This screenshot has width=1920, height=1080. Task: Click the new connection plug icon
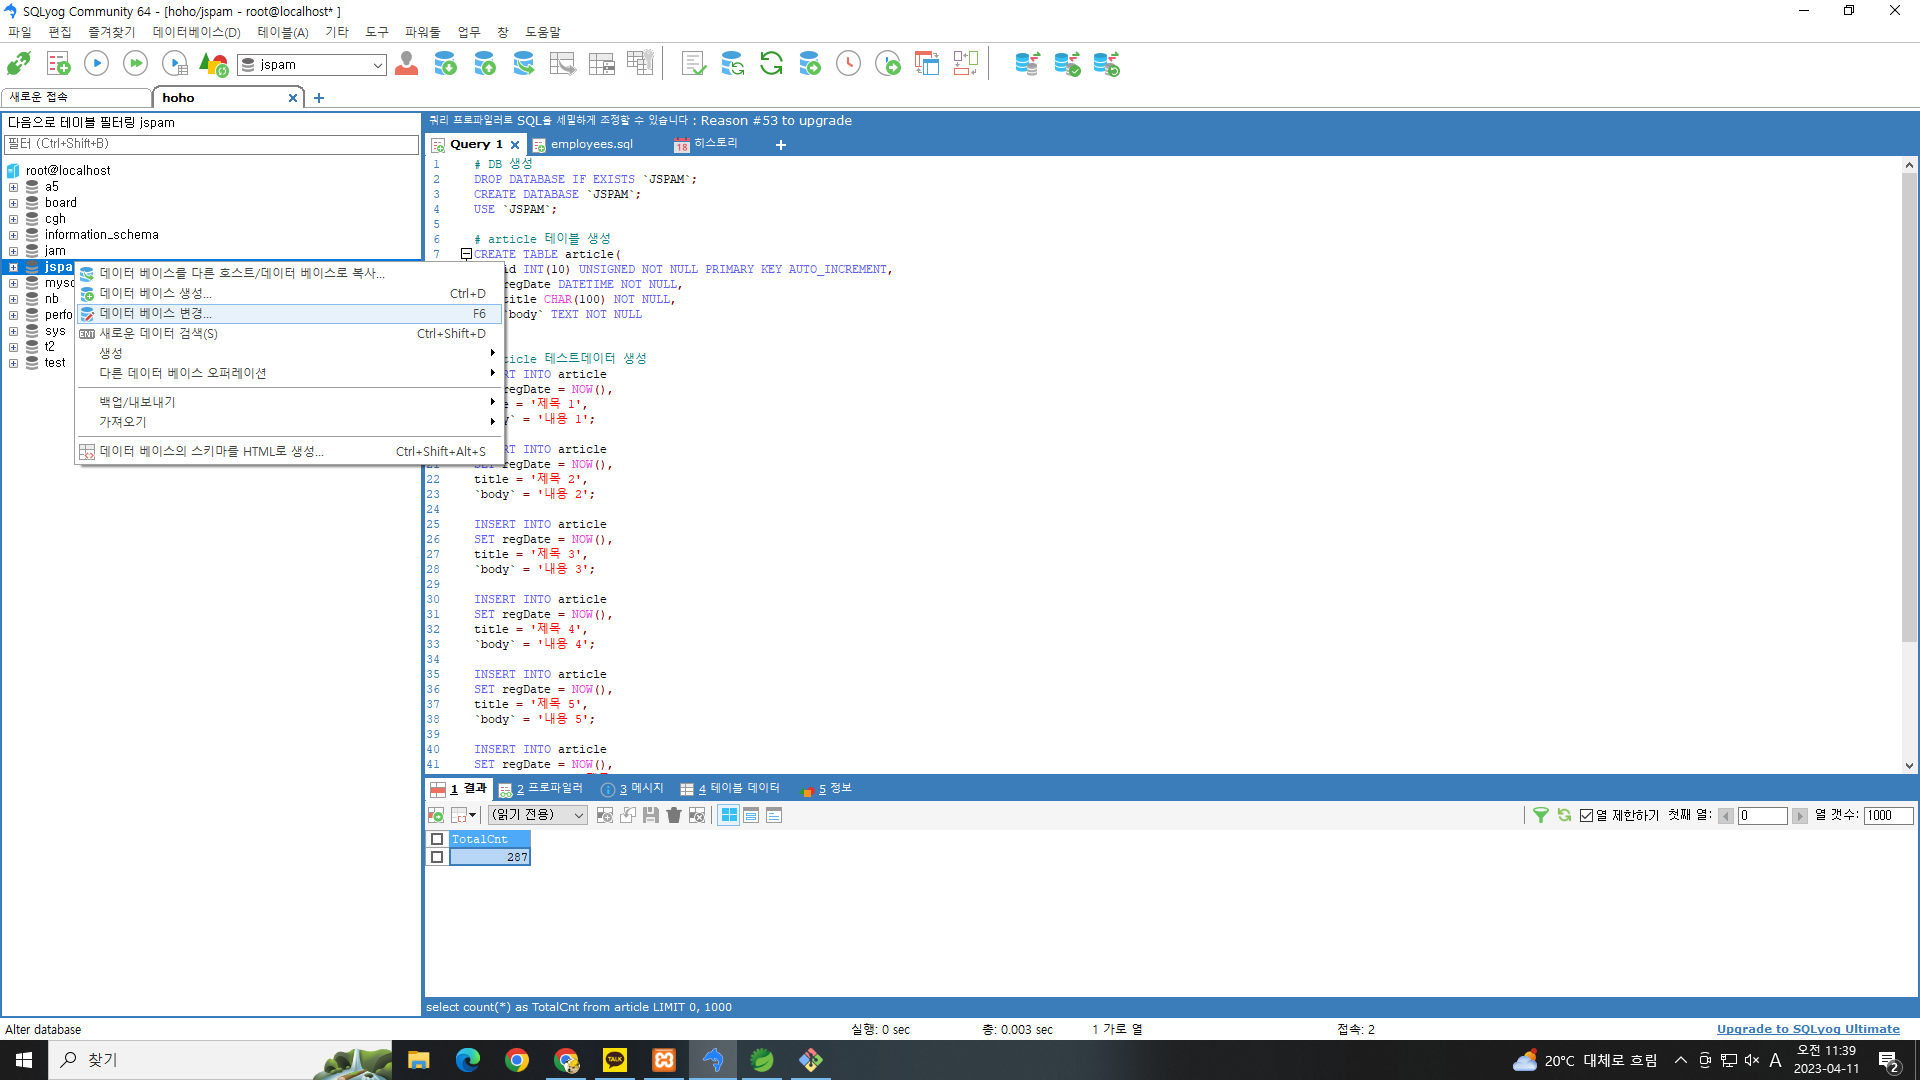pyautogui.click(x=18, y=64)
